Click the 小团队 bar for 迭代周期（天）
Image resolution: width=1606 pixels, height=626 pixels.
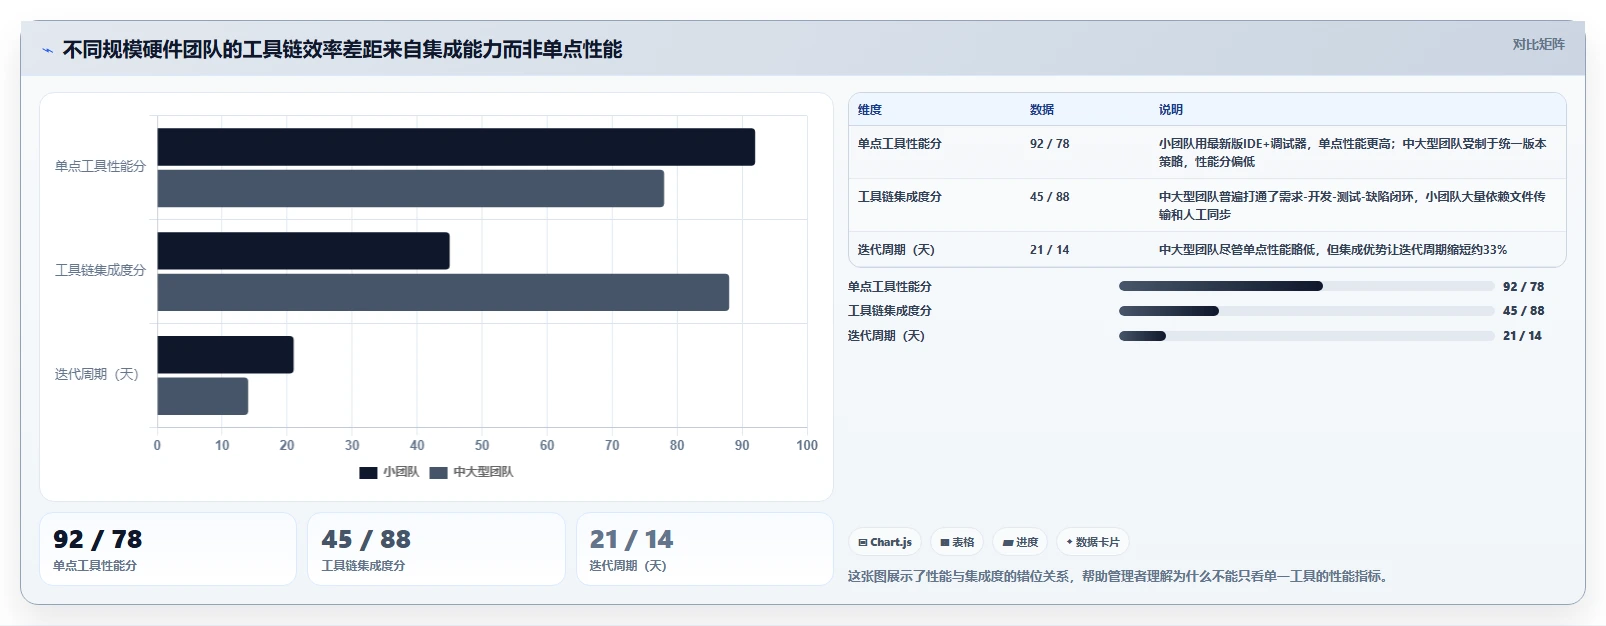click(225, 355)
